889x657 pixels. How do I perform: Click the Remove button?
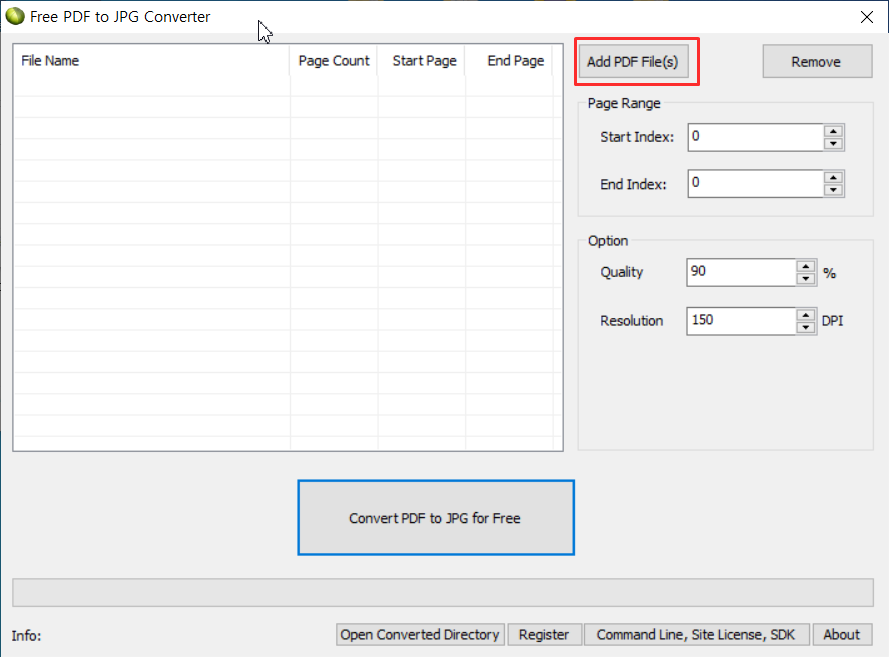[x=817, y=62]
